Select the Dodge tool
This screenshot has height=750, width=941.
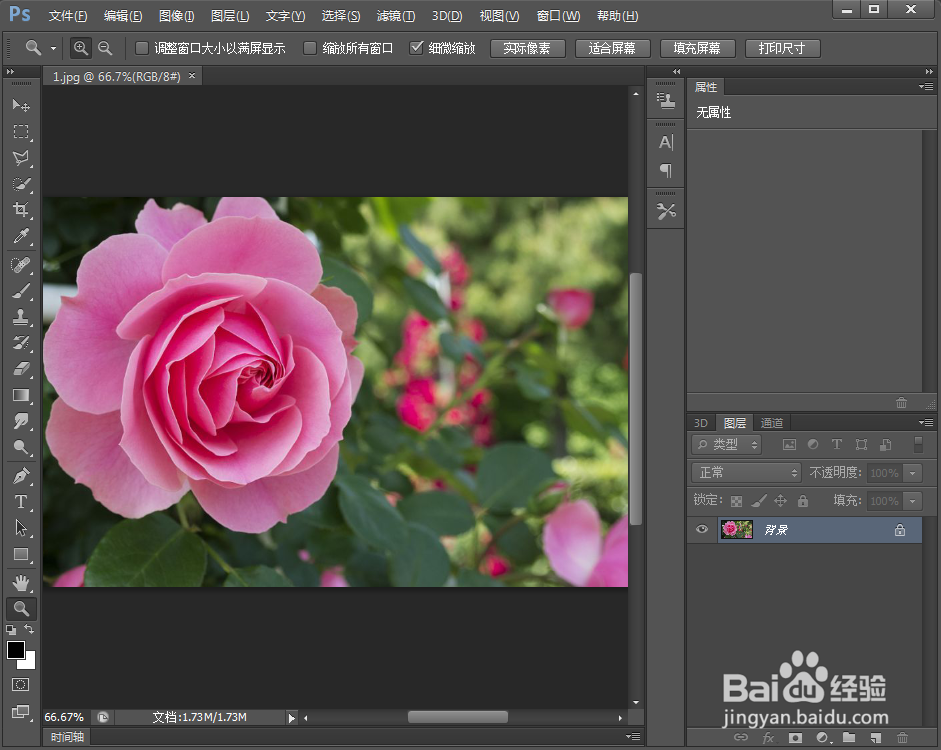click(x=21, y=447)
